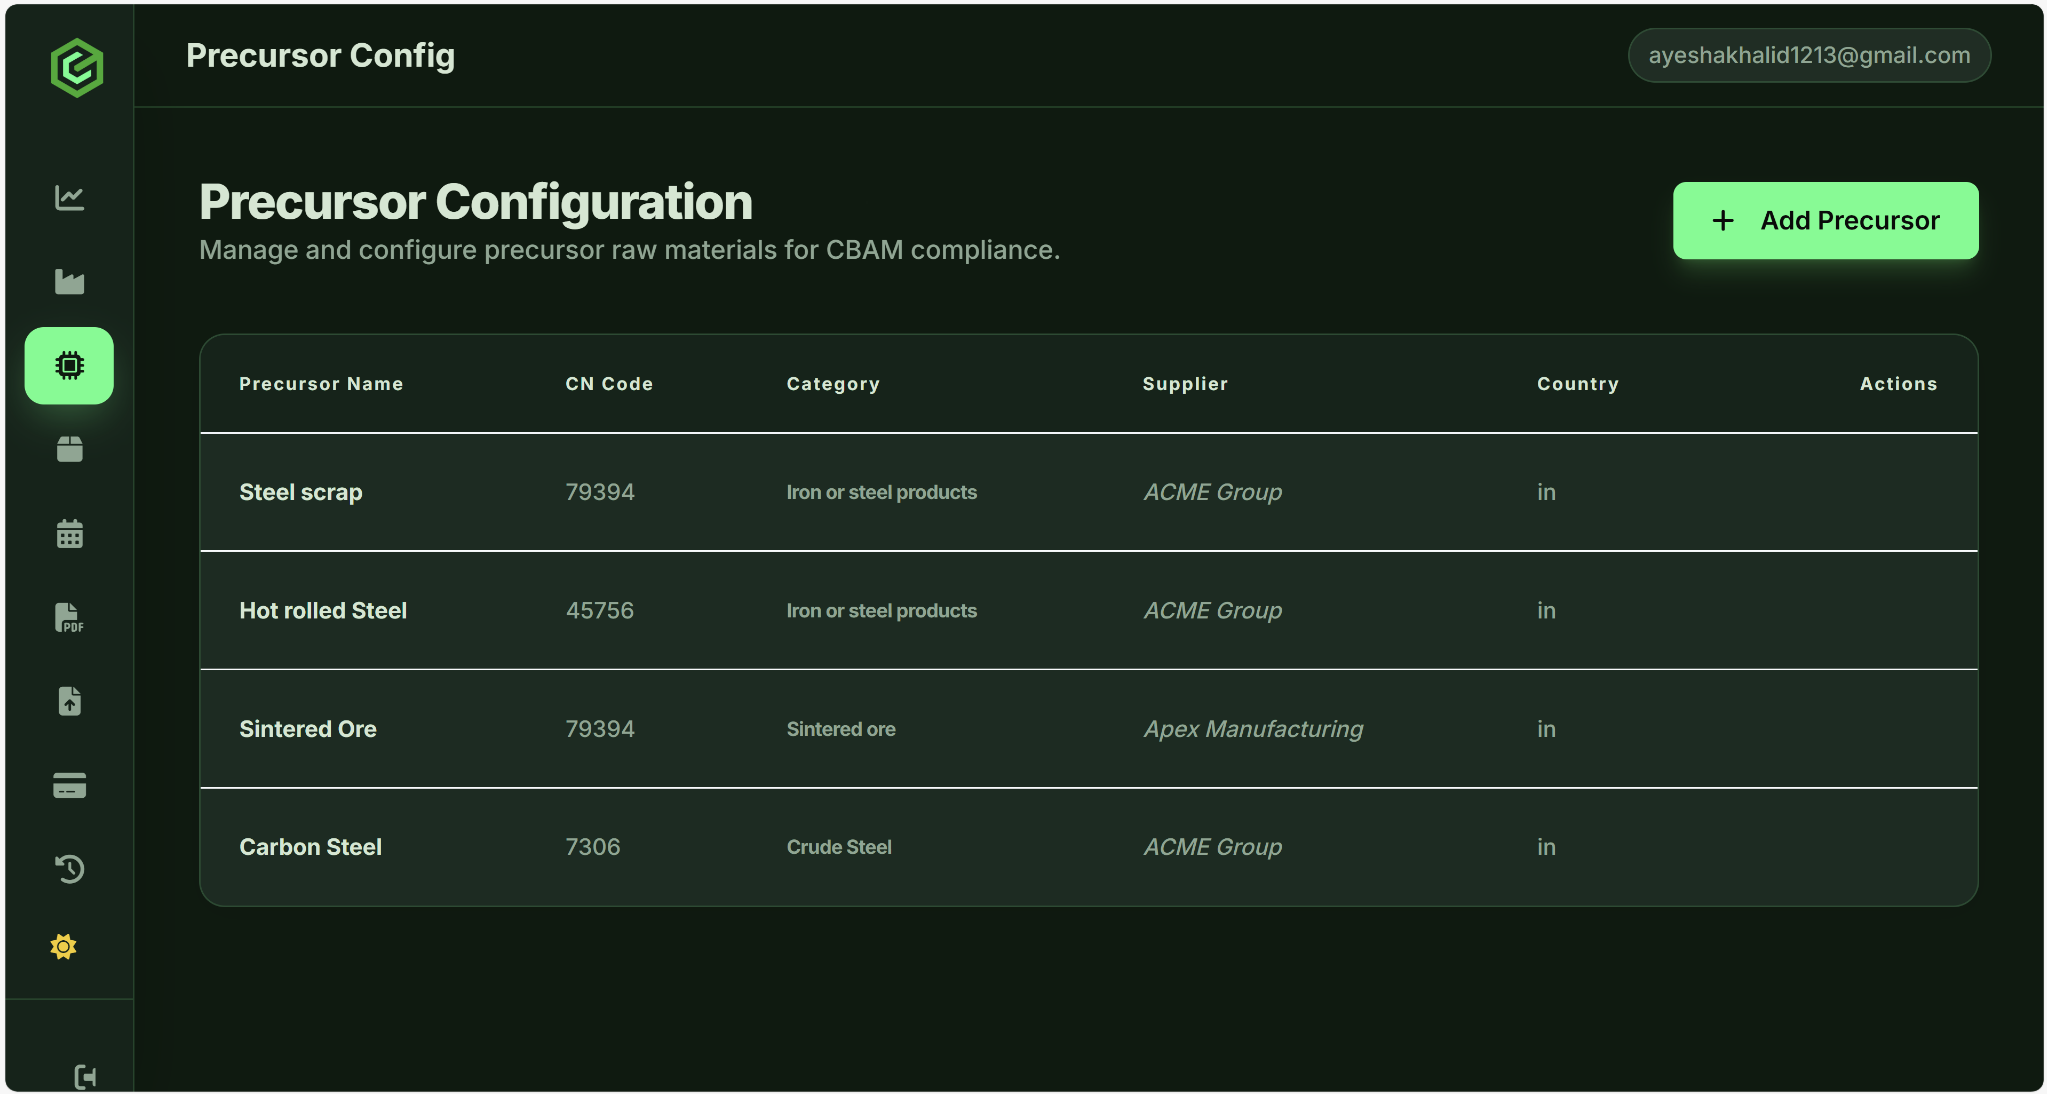Click the logout icon at sidebar bottom
The height and width of the screenshot is (1094, 2047).
point(84,1076)
